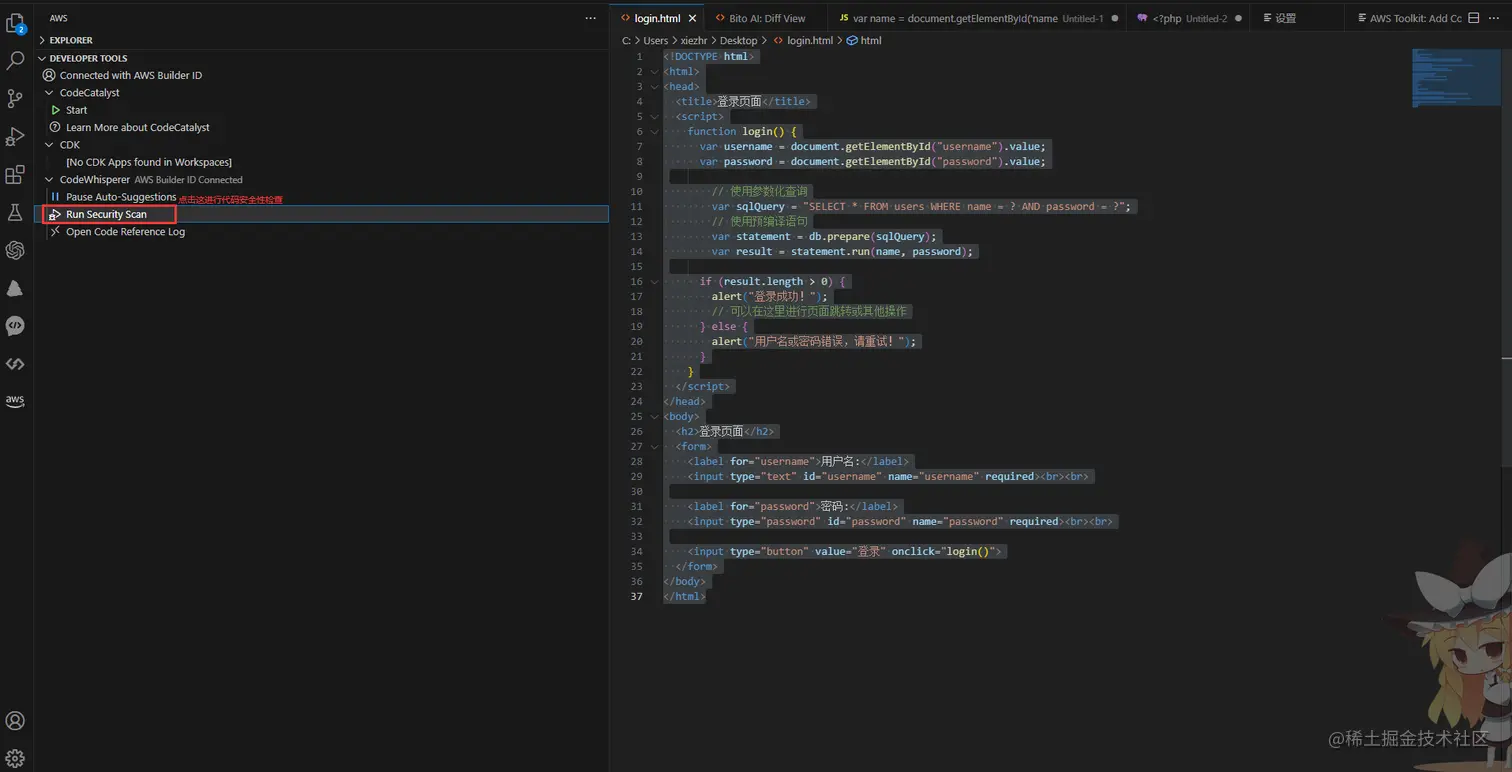1512x772 pixels.
Task: Open the Extensions view
Action: click(x=15, y=174)
